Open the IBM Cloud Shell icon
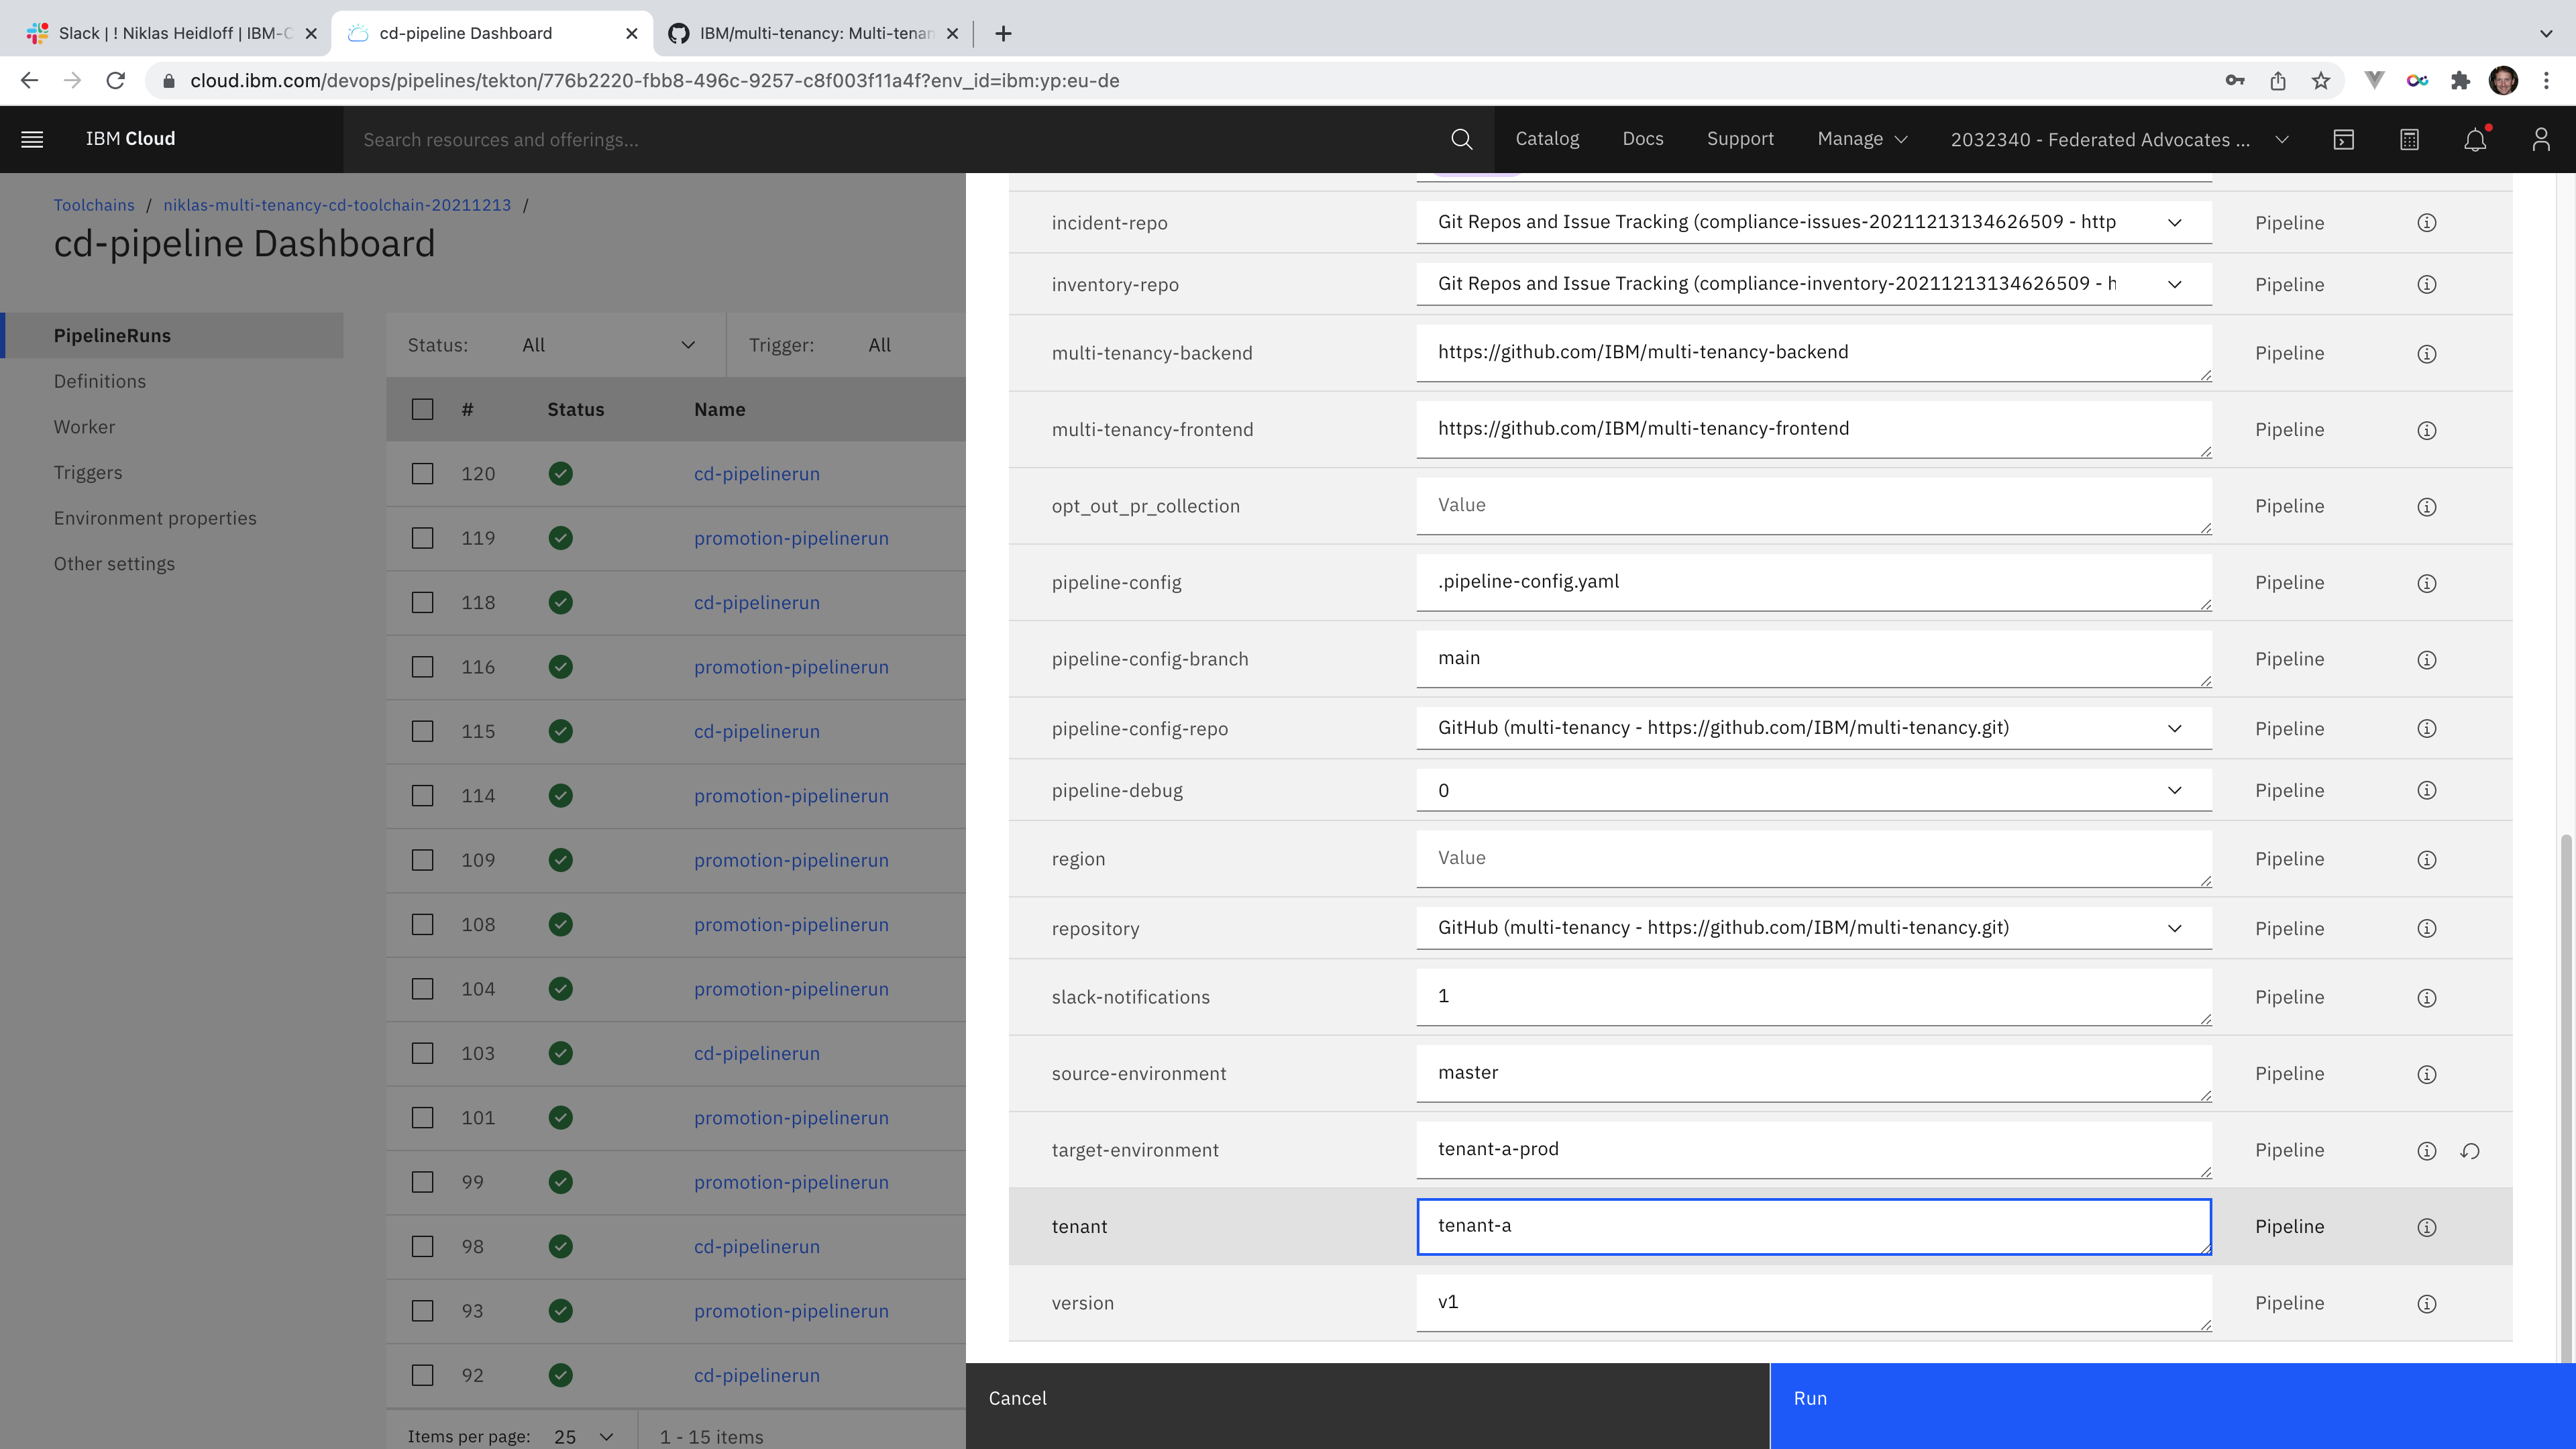 (2343, 139)
